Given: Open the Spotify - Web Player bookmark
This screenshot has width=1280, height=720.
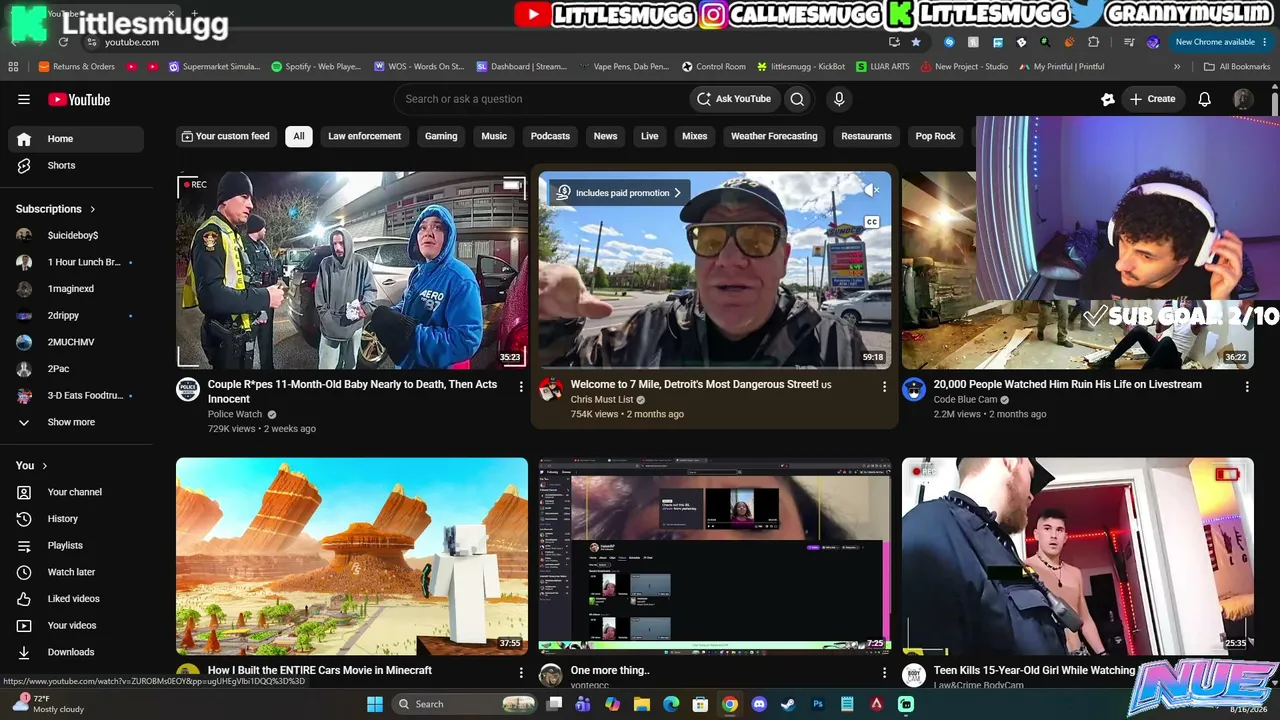Looking at the screenshot, I should pos(316,67).
